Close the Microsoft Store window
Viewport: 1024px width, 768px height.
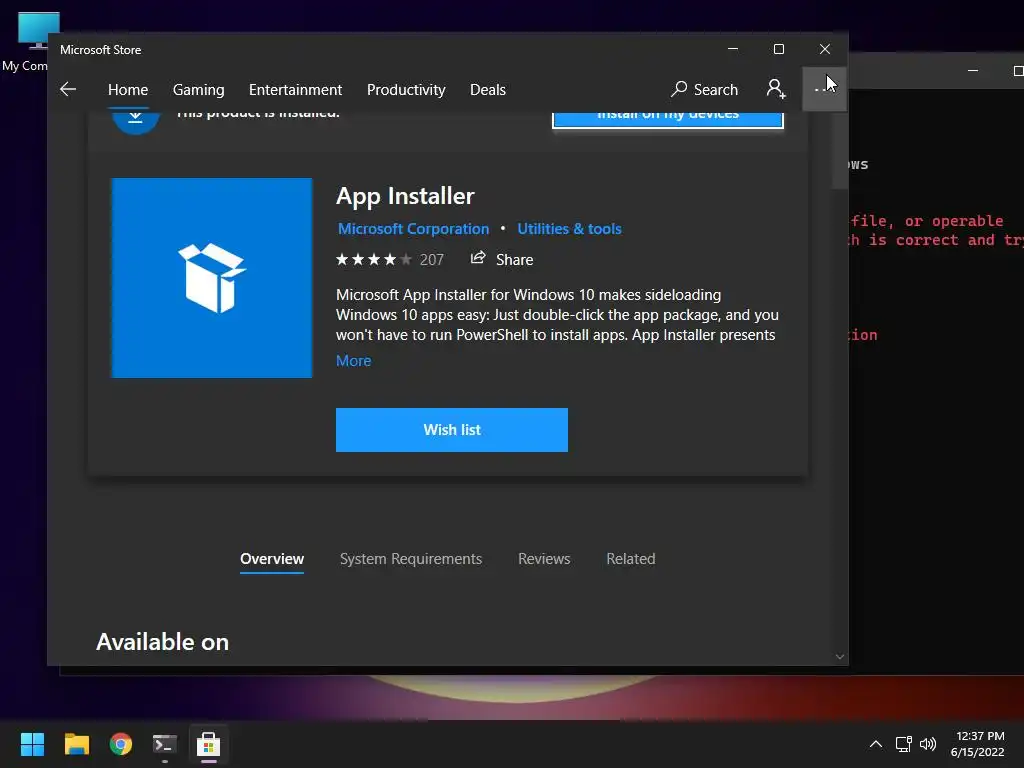(825, 49)
